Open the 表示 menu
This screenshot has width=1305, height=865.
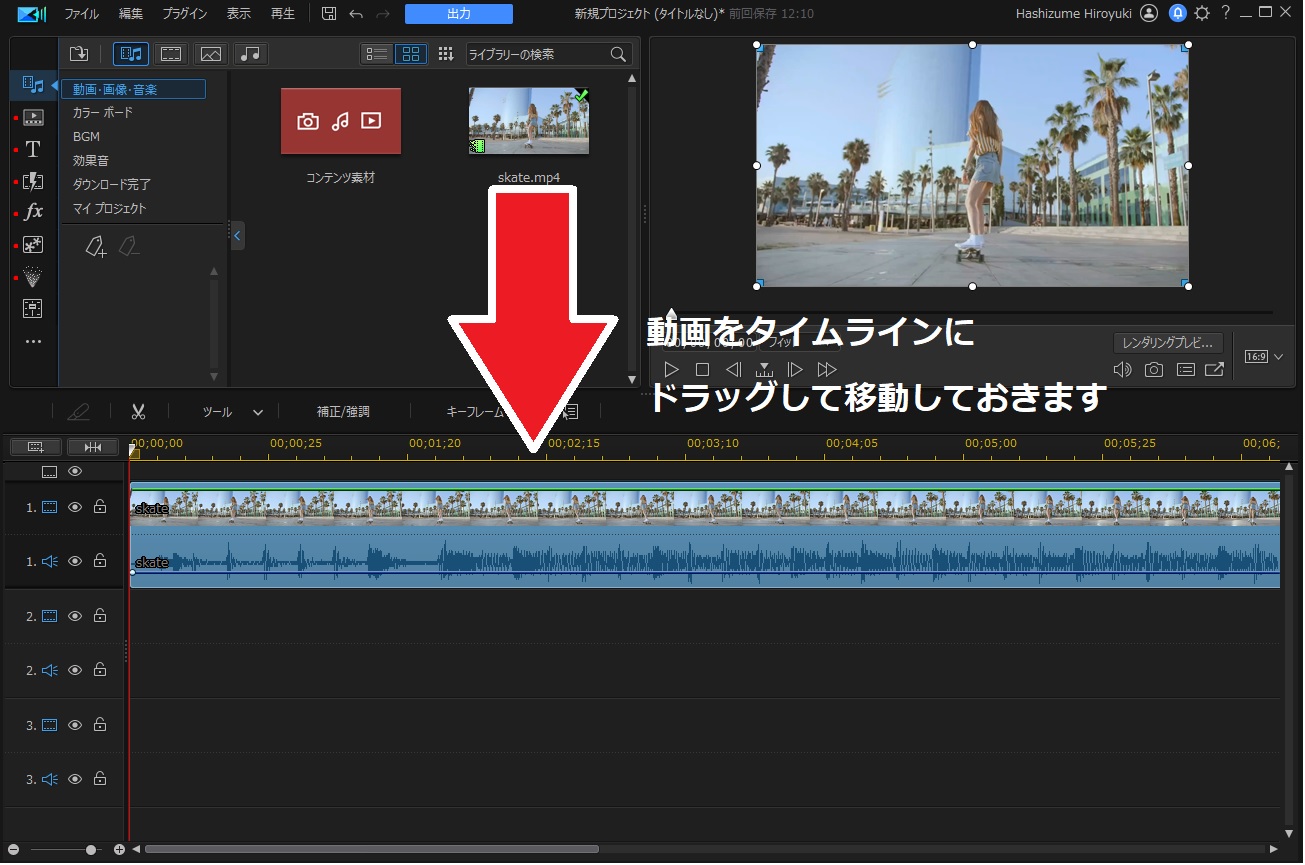point(239,14)
